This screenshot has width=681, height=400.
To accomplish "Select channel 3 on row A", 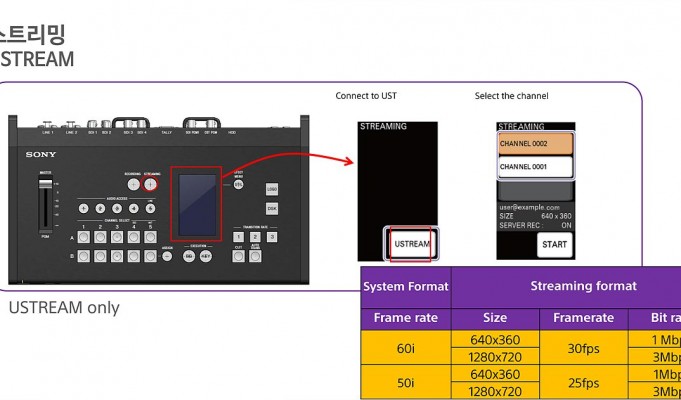I will pos(117,237).
